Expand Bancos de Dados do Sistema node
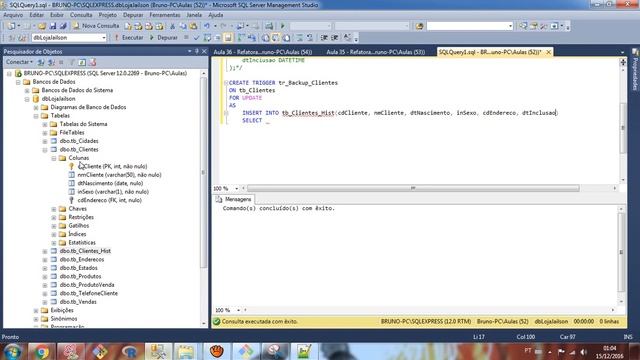This screenshot has width=640, height=360. tap(27, 90)
